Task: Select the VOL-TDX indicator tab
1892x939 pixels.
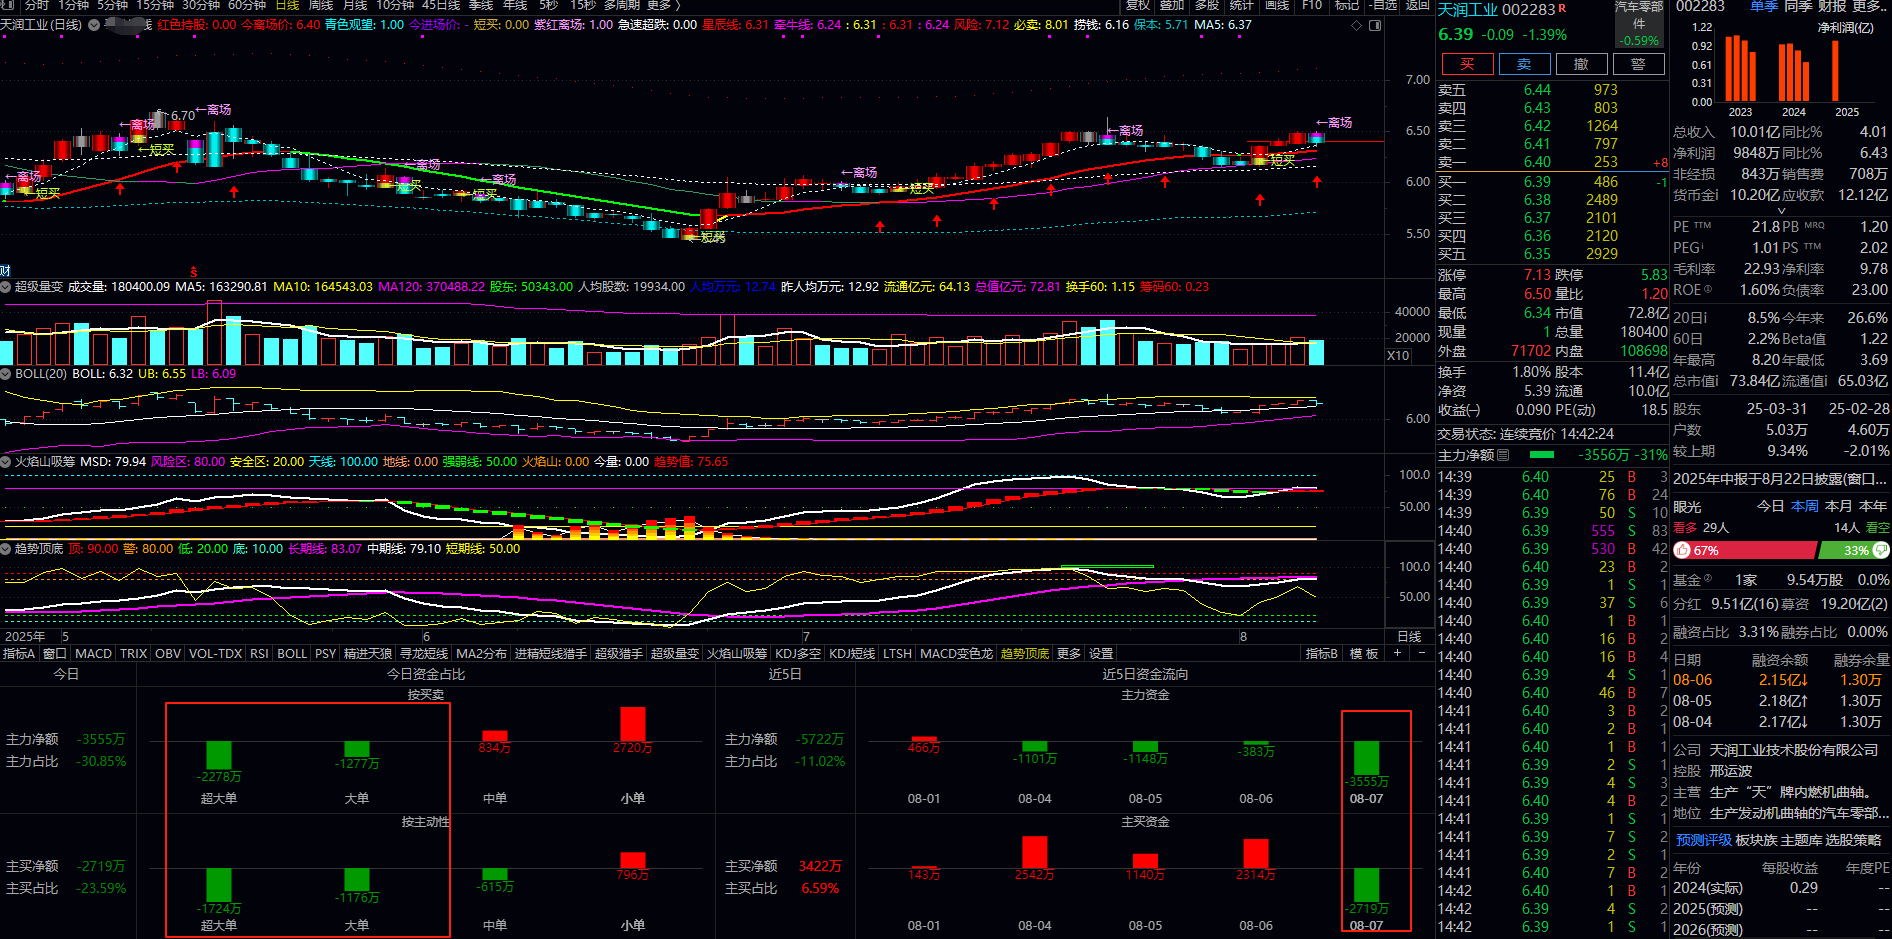Action: click(x=215, y=653)
